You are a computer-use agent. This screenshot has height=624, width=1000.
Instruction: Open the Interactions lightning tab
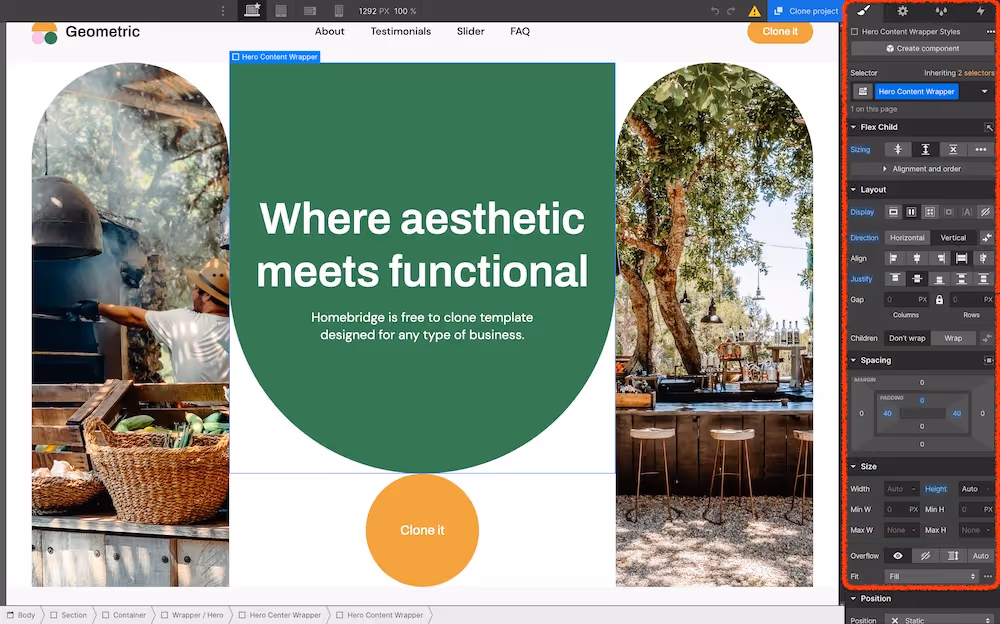tap(980, 11)
